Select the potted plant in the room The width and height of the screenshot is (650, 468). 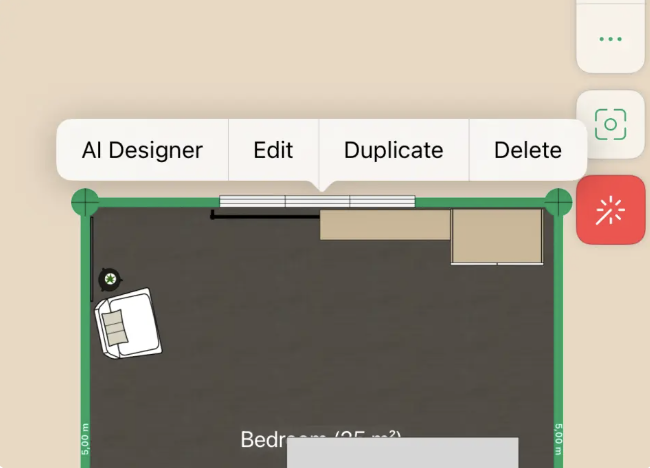(x=110, y=279)
